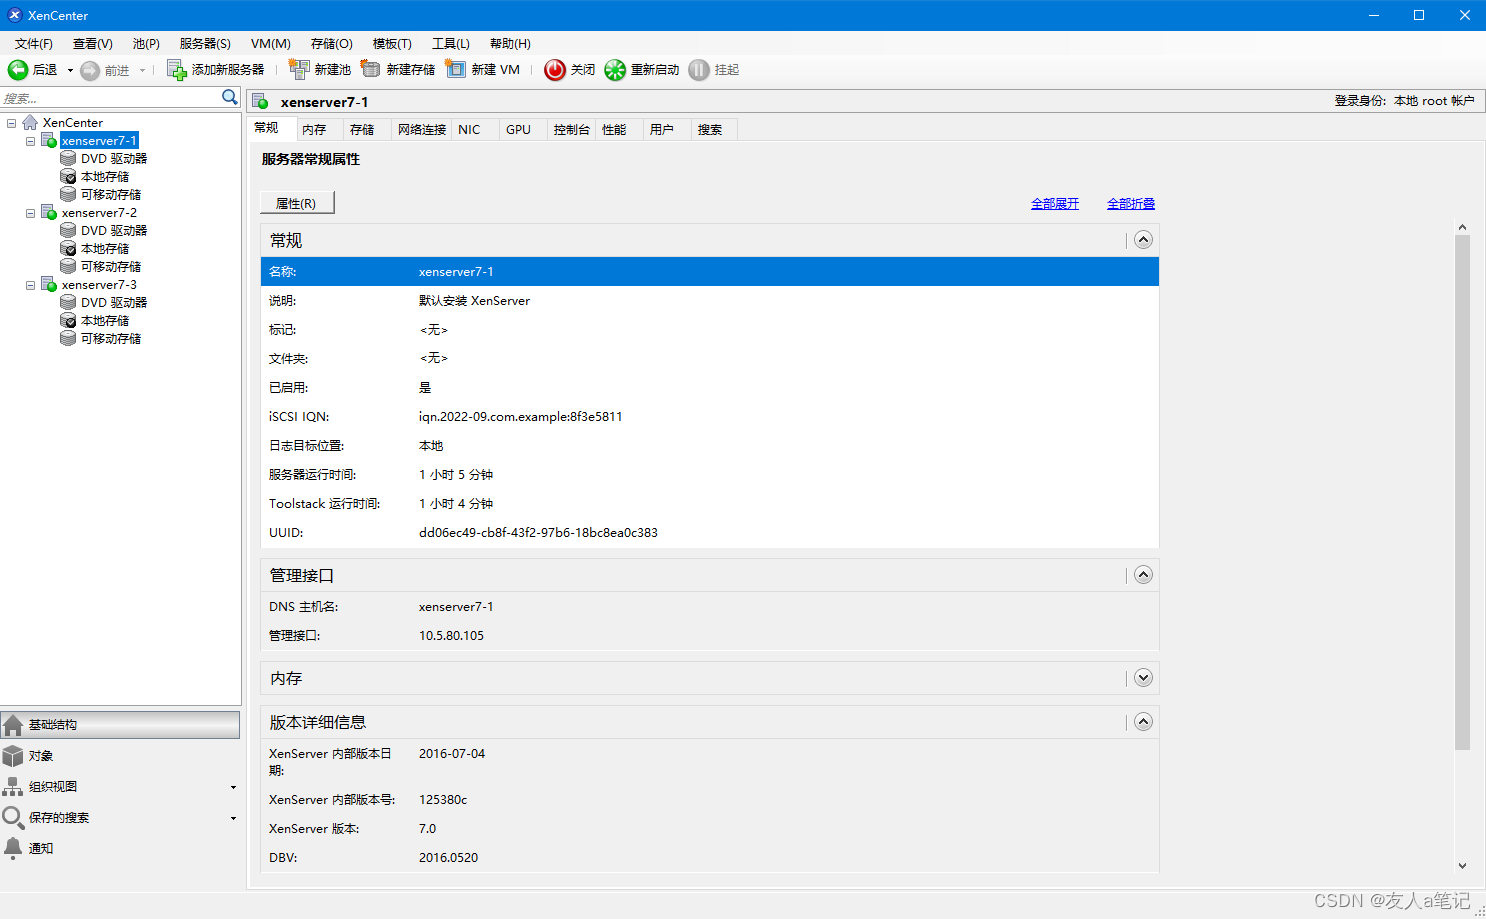Select the UUID value row in 常规
Screen dimensions: 1486x919
coord(710,533)
